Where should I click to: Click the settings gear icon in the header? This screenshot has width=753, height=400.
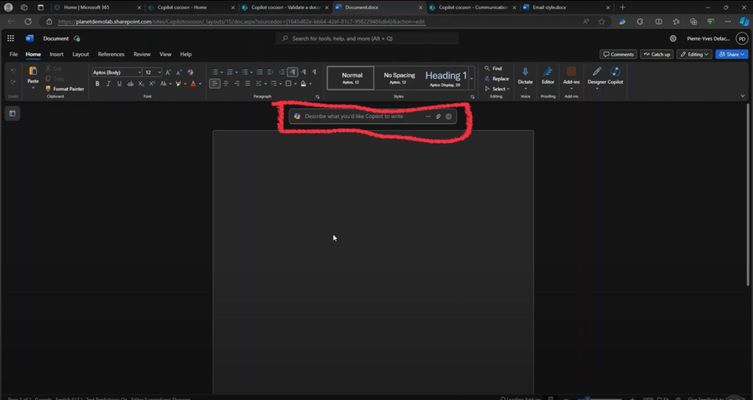tap(673, 38)
